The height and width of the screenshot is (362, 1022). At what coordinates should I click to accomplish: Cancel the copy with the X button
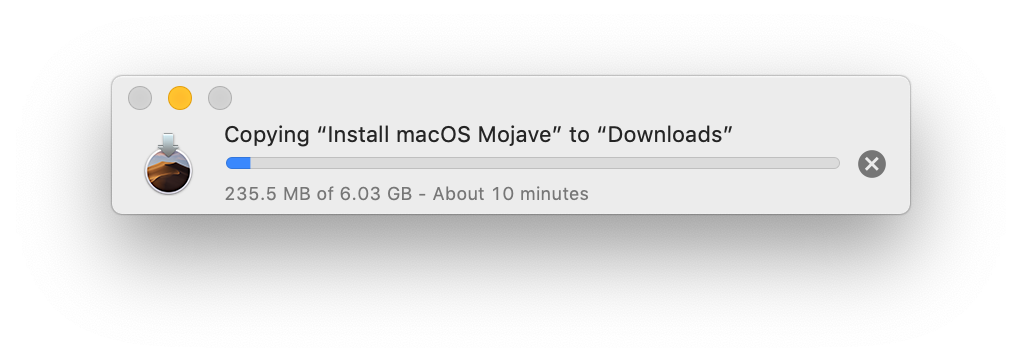871,164
